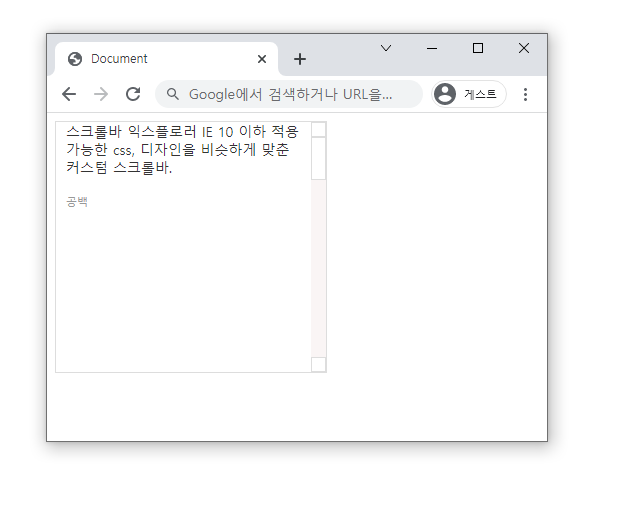Open the tab search chevron dropdown
The width and height of the screenshot is (636, 510).
coord(386,48)
